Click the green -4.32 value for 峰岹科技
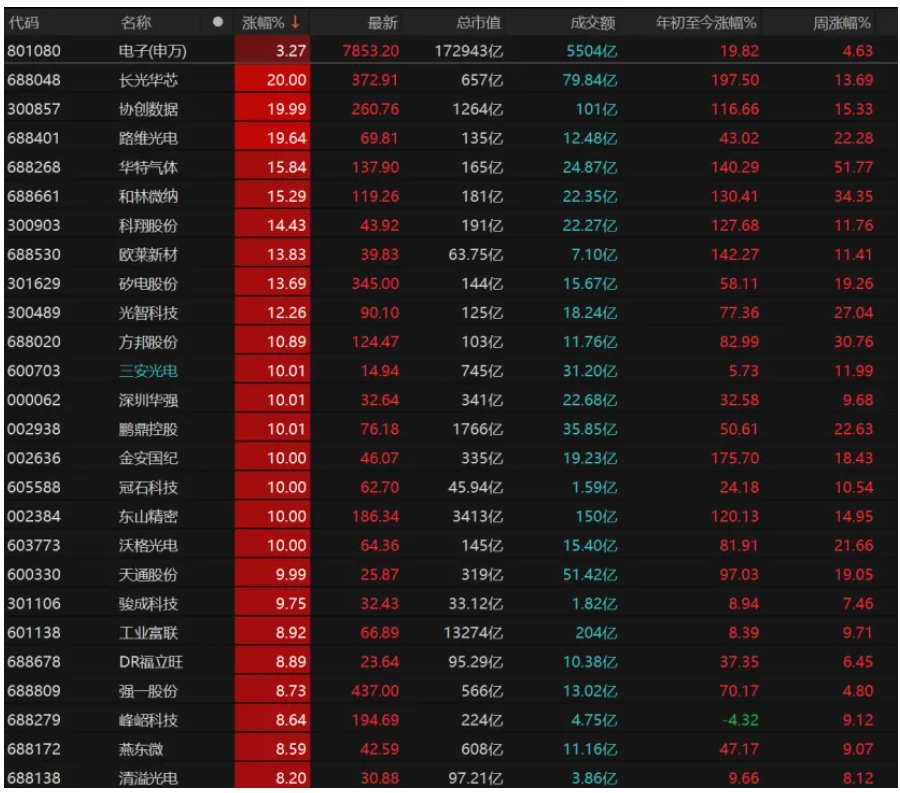The height and width of the screenshot is (793, 900). [739, 720]
